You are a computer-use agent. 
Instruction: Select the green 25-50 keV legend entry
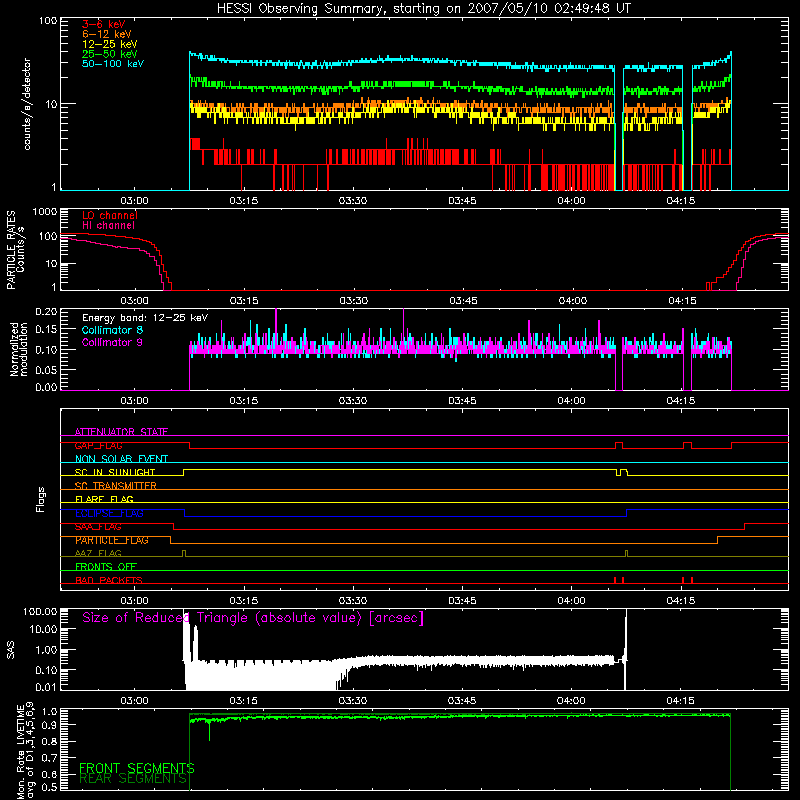click(x=110, y=54)
